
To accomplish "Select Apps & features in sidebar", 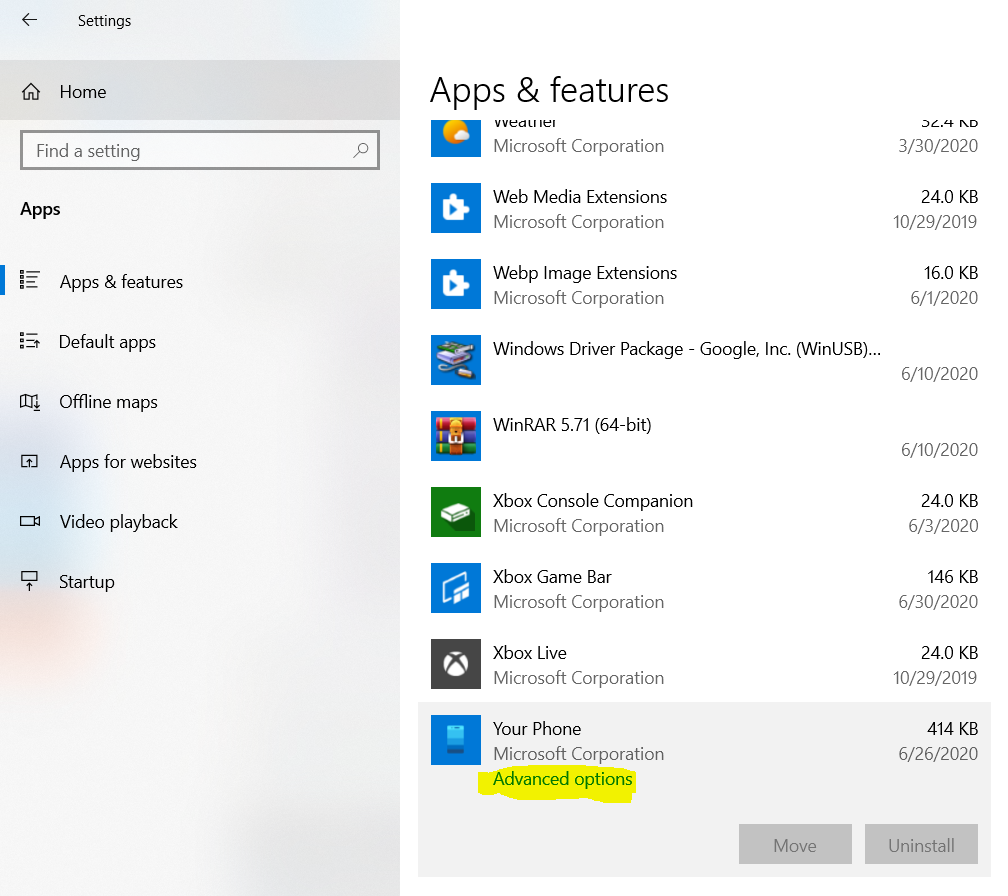I will (x=200, y=281).
